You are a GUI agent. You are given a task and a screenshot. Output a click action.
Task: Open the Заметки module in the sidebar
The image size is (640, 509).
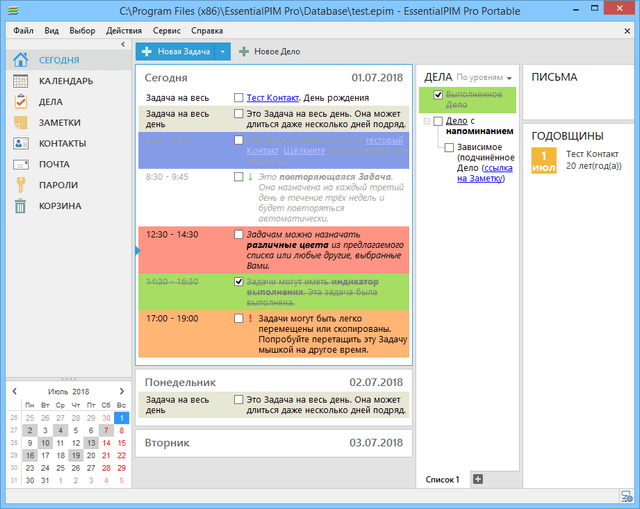point(58,122)
